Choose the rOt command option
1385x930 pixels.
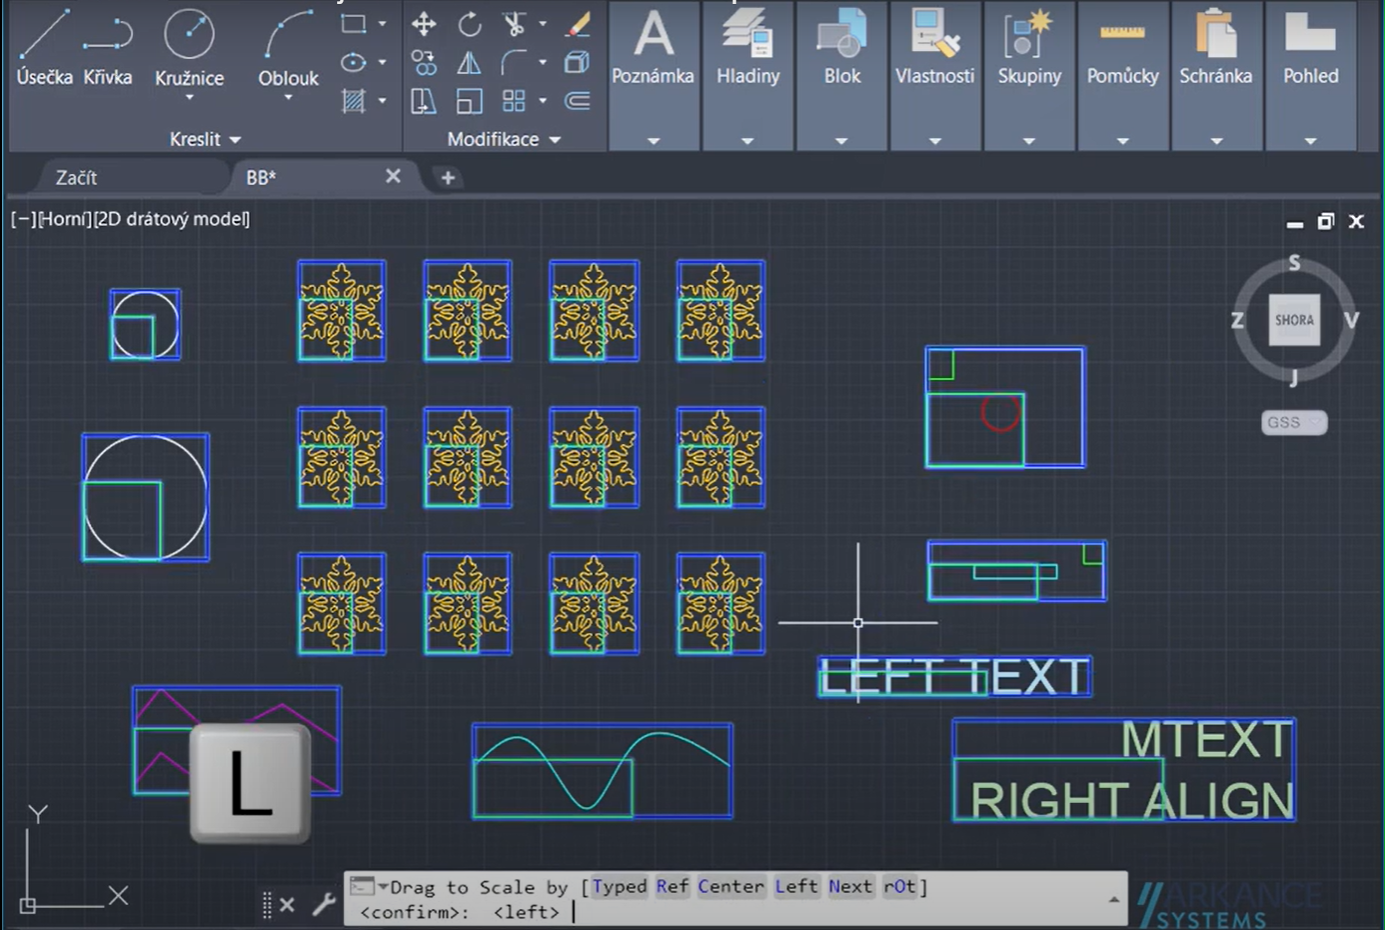(899, 886)
